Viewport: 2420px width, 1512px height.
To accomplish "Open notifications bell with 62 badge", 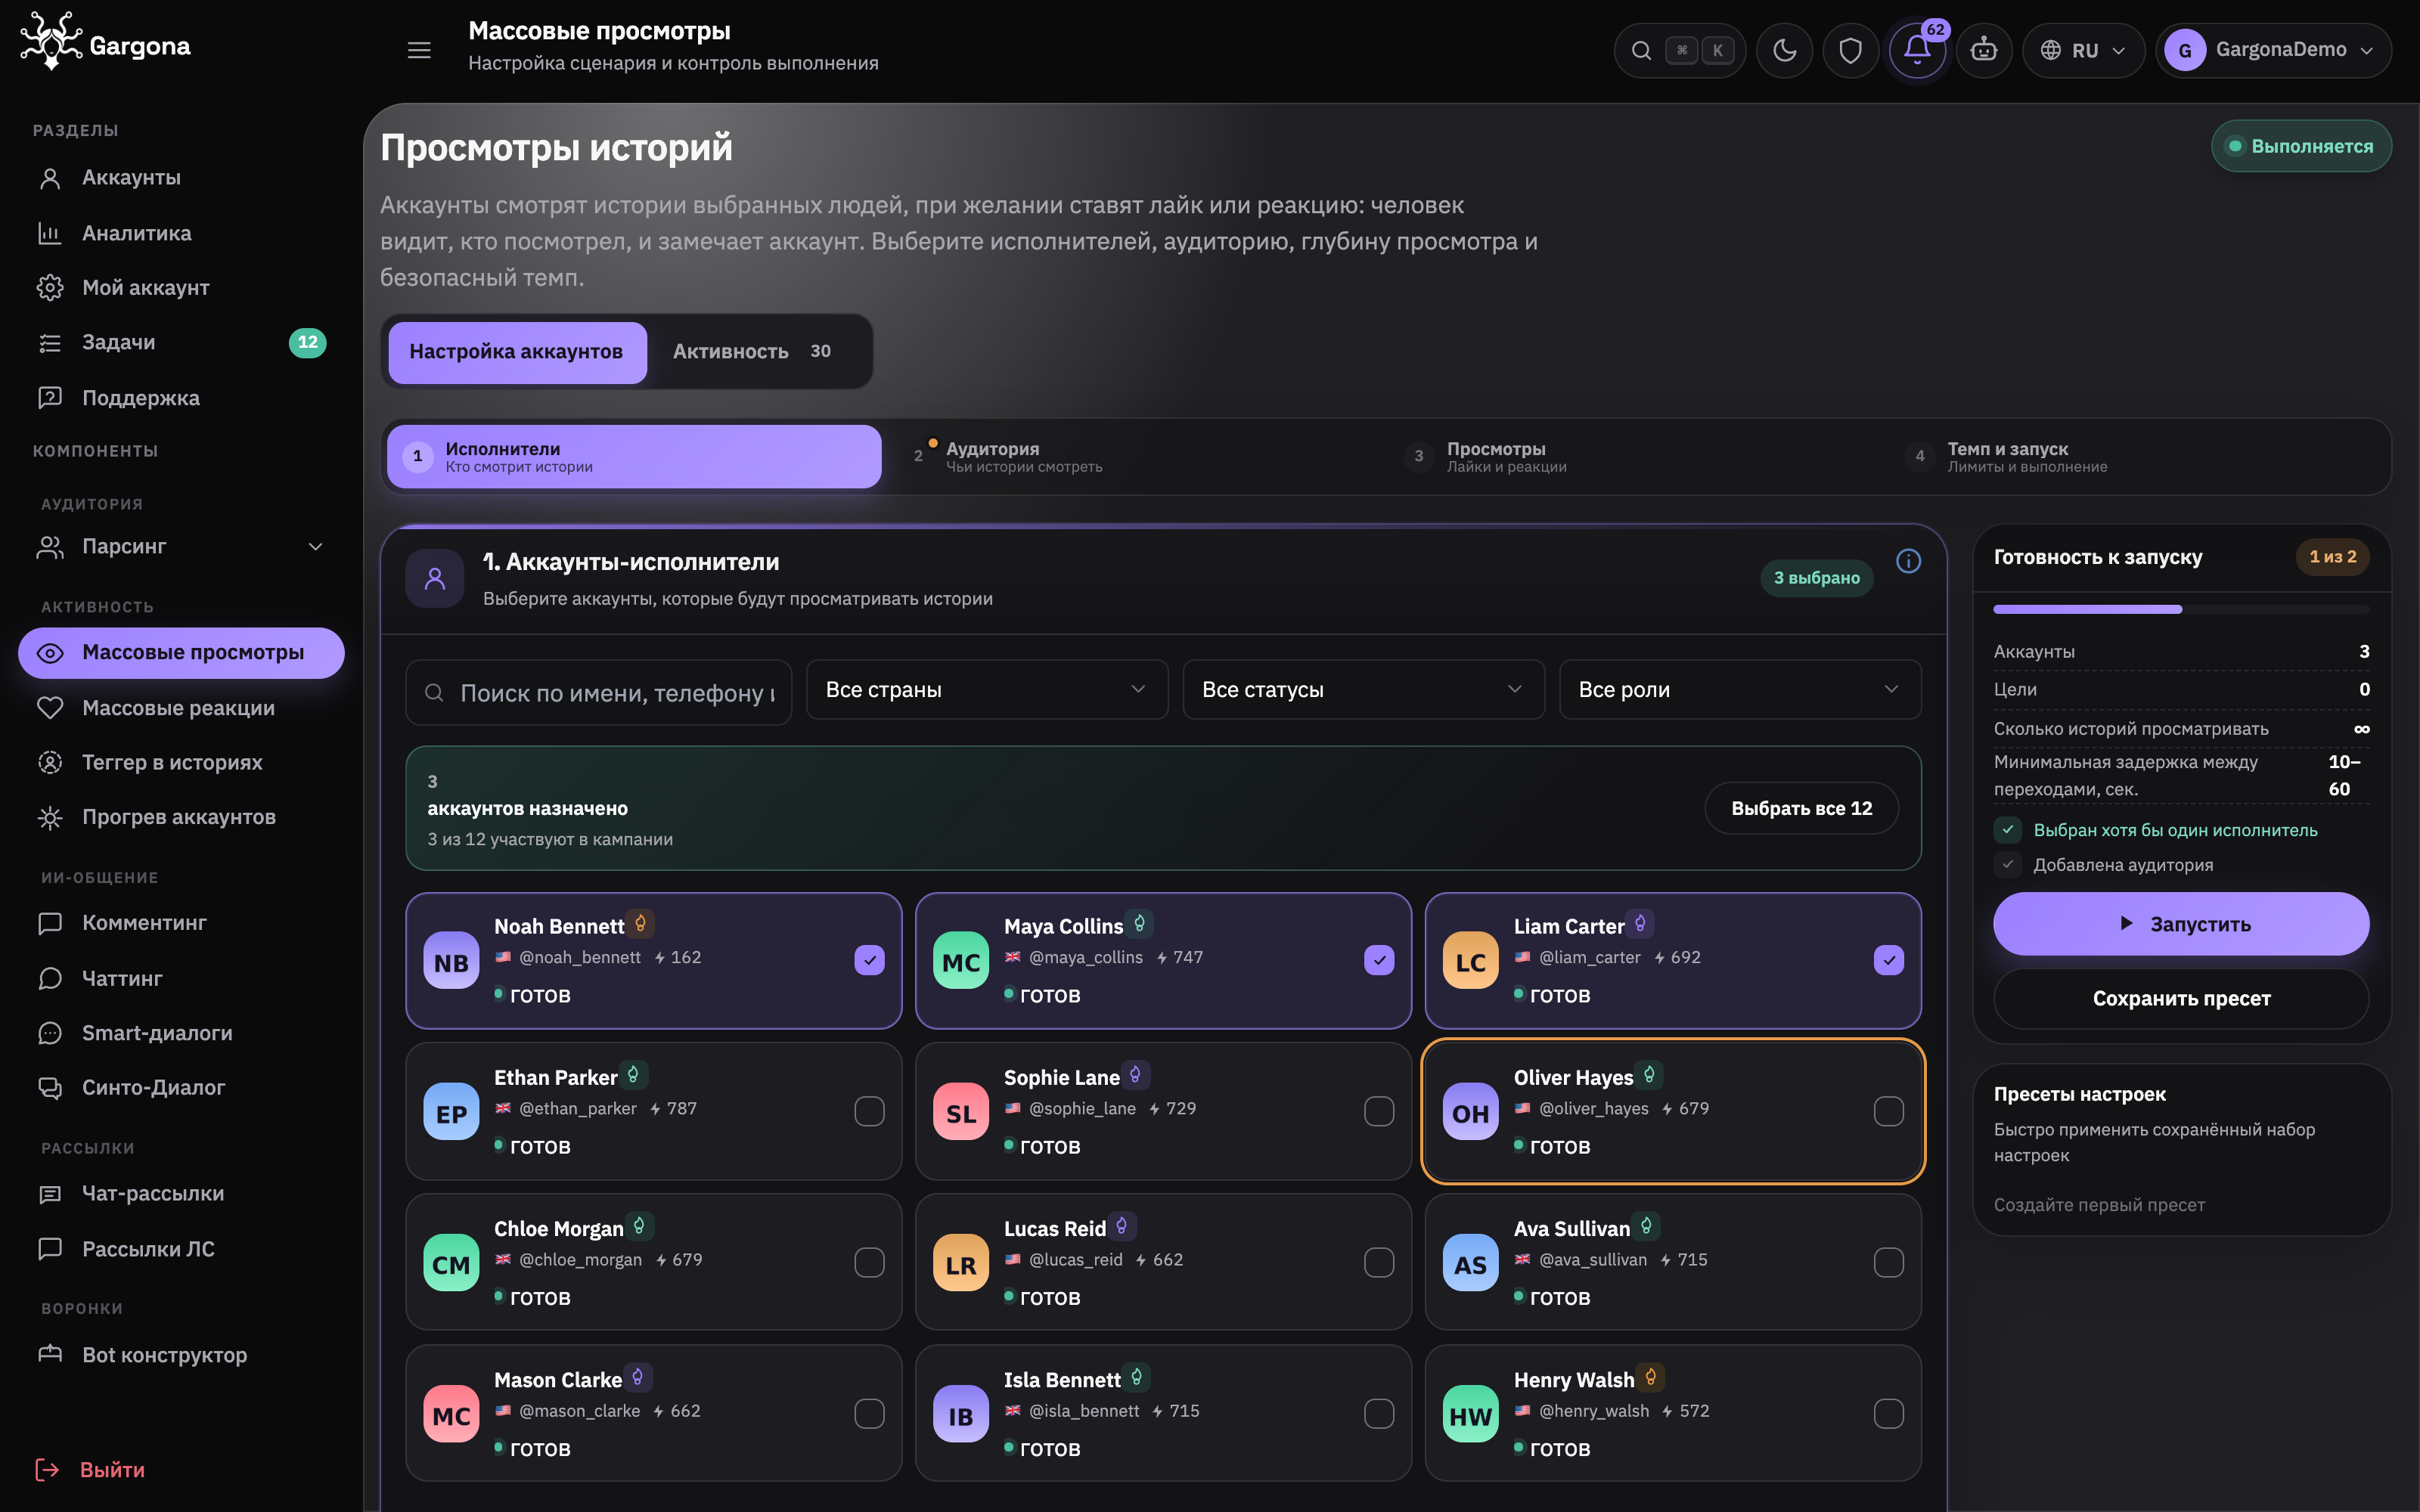I will (x=1917, y=50).
